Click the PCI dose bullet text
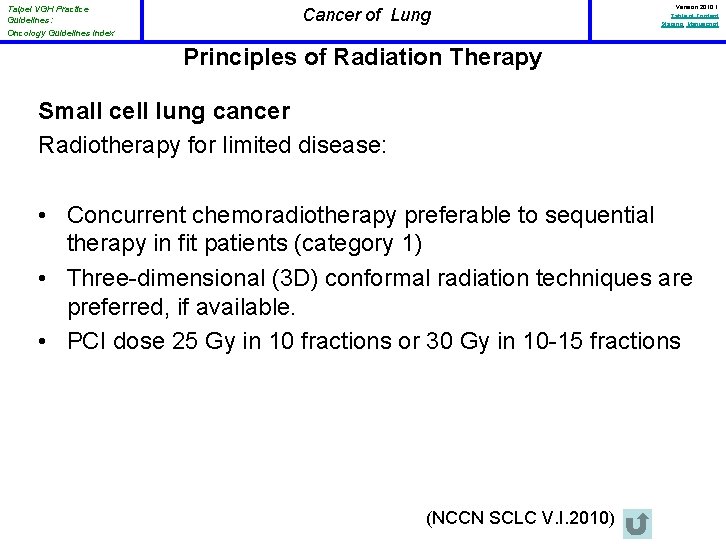 (x=373, y=341)
